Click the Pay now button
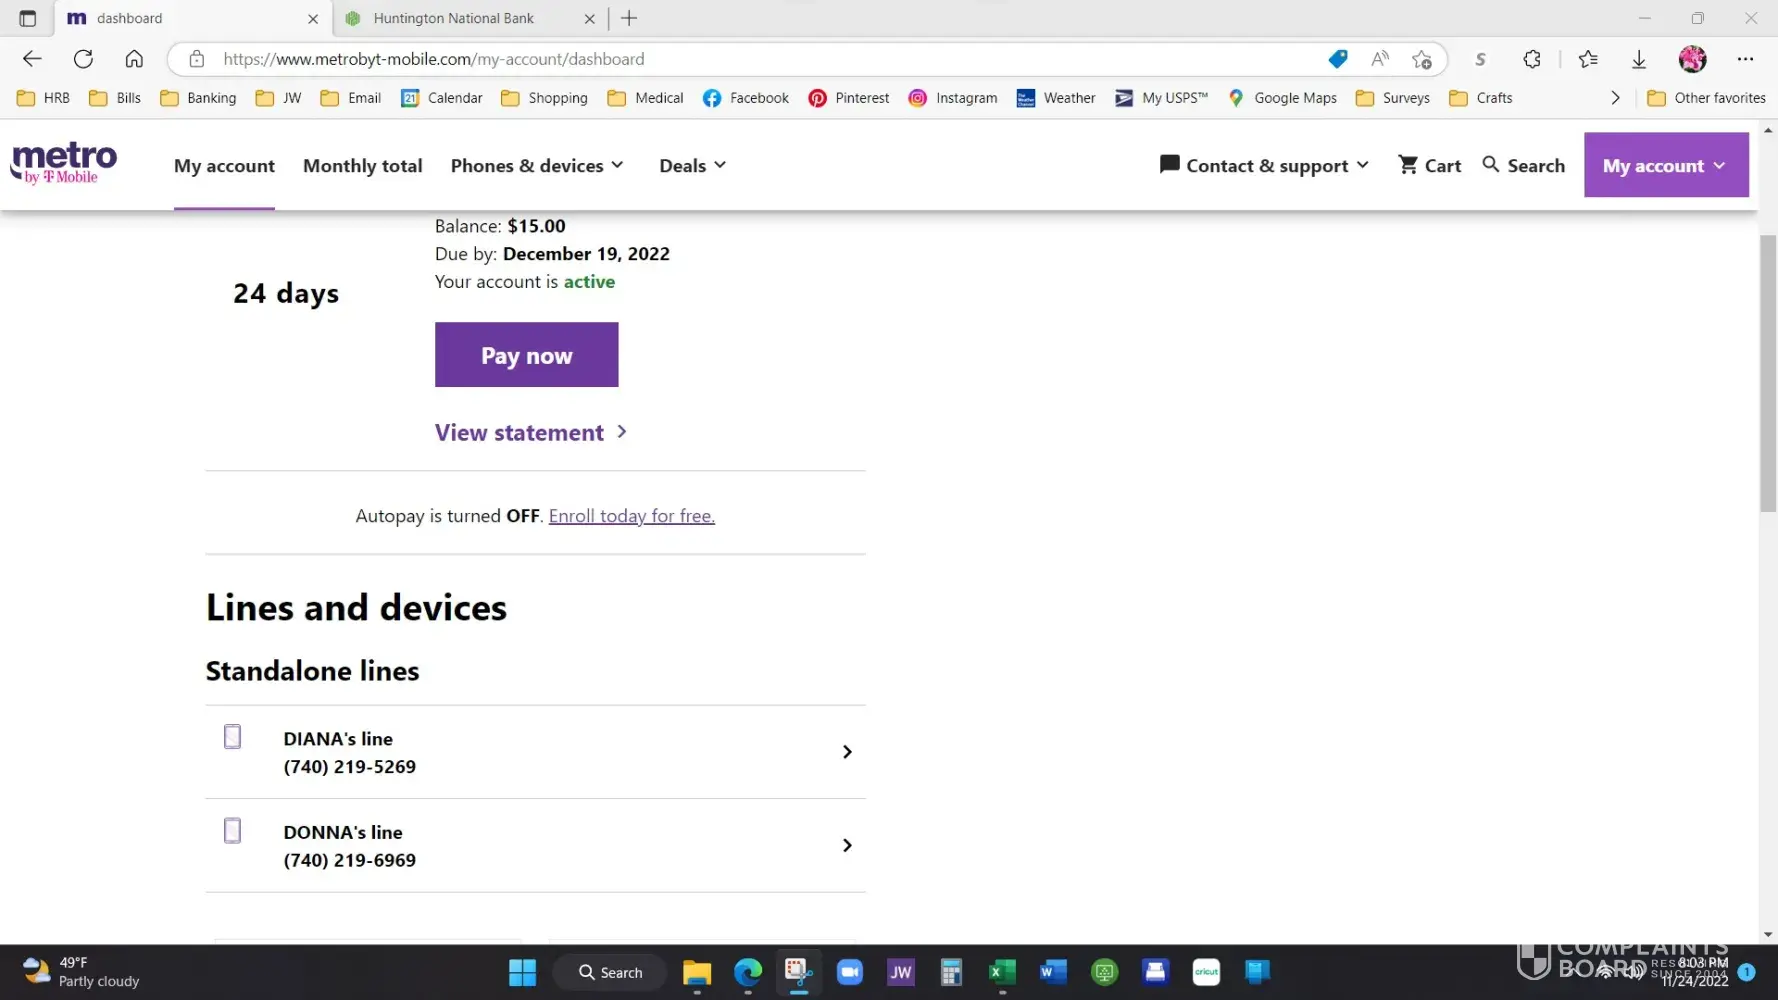Screen dimensions: 1778x1000 point(526,355)
